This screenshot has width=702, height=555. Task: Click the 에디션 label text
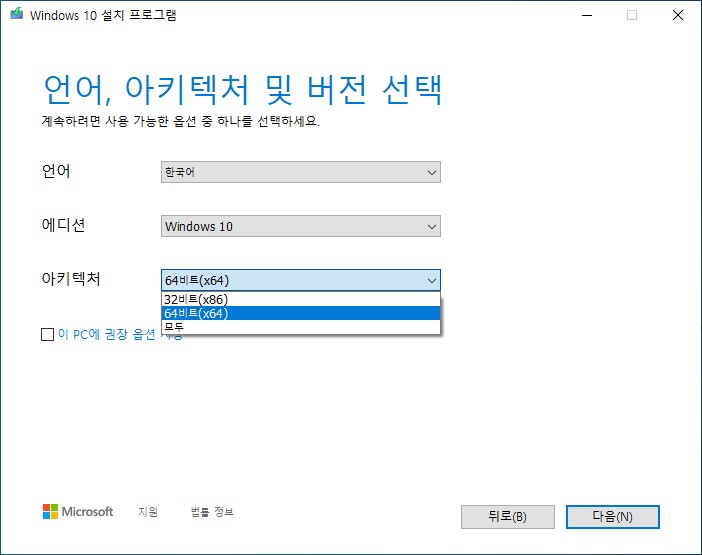tap(63, 225)
